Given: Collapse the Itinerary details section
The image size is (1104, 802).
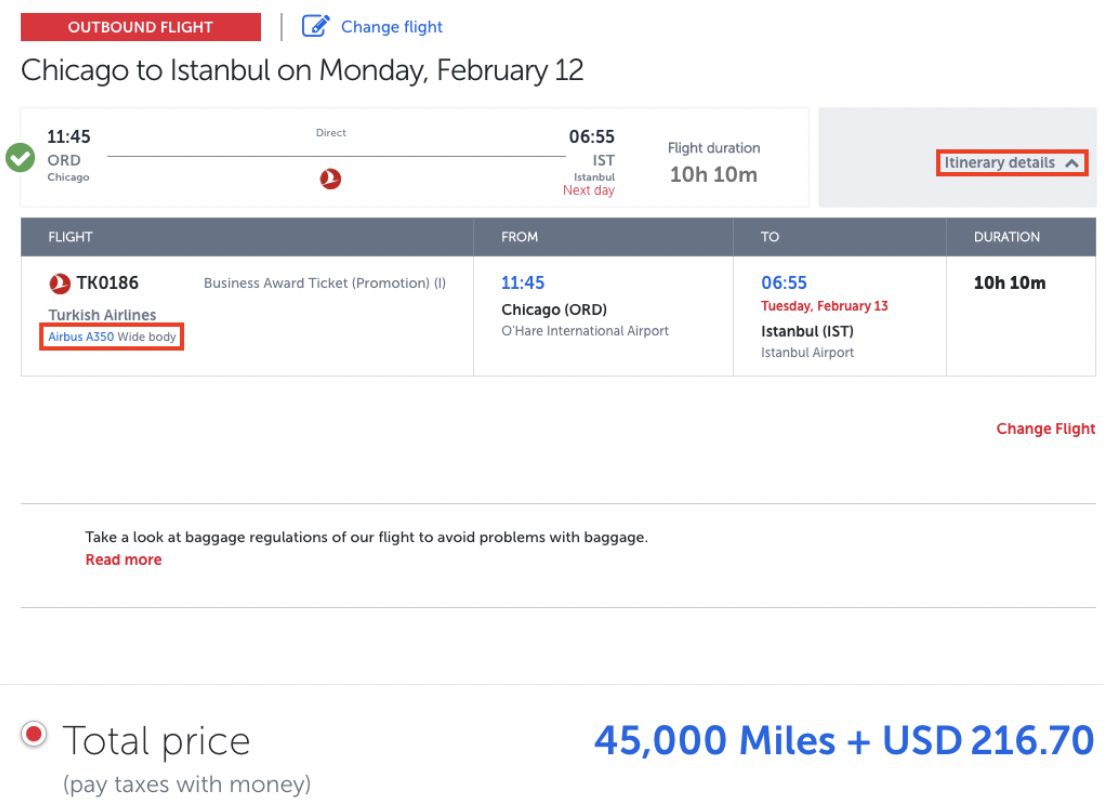Looking at the screenshot, I should 1010,162.
